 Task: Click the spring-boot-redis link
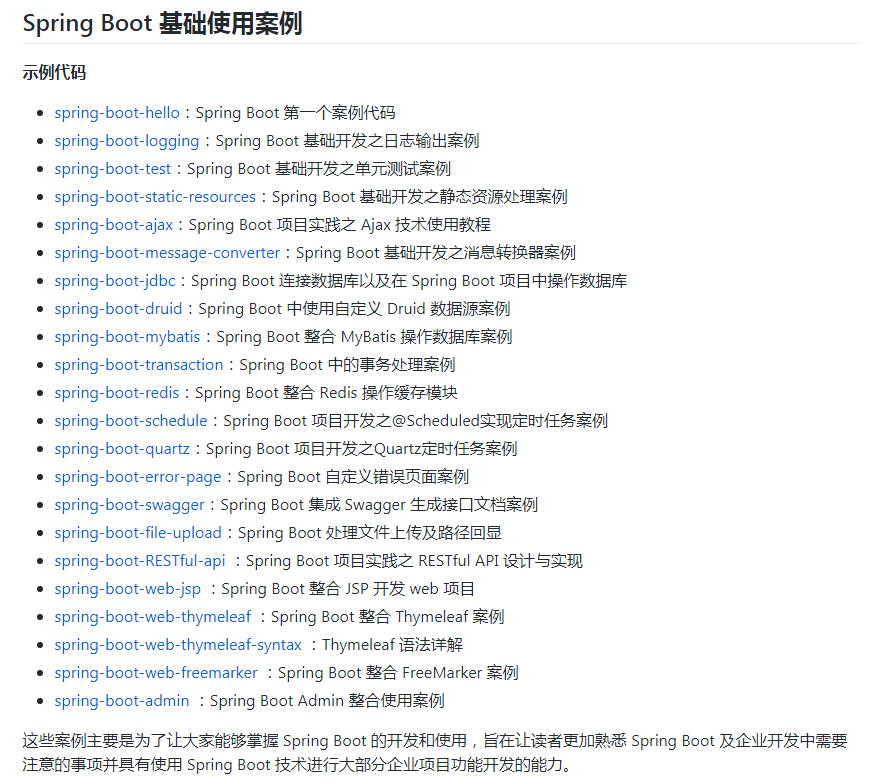point(117,392)
